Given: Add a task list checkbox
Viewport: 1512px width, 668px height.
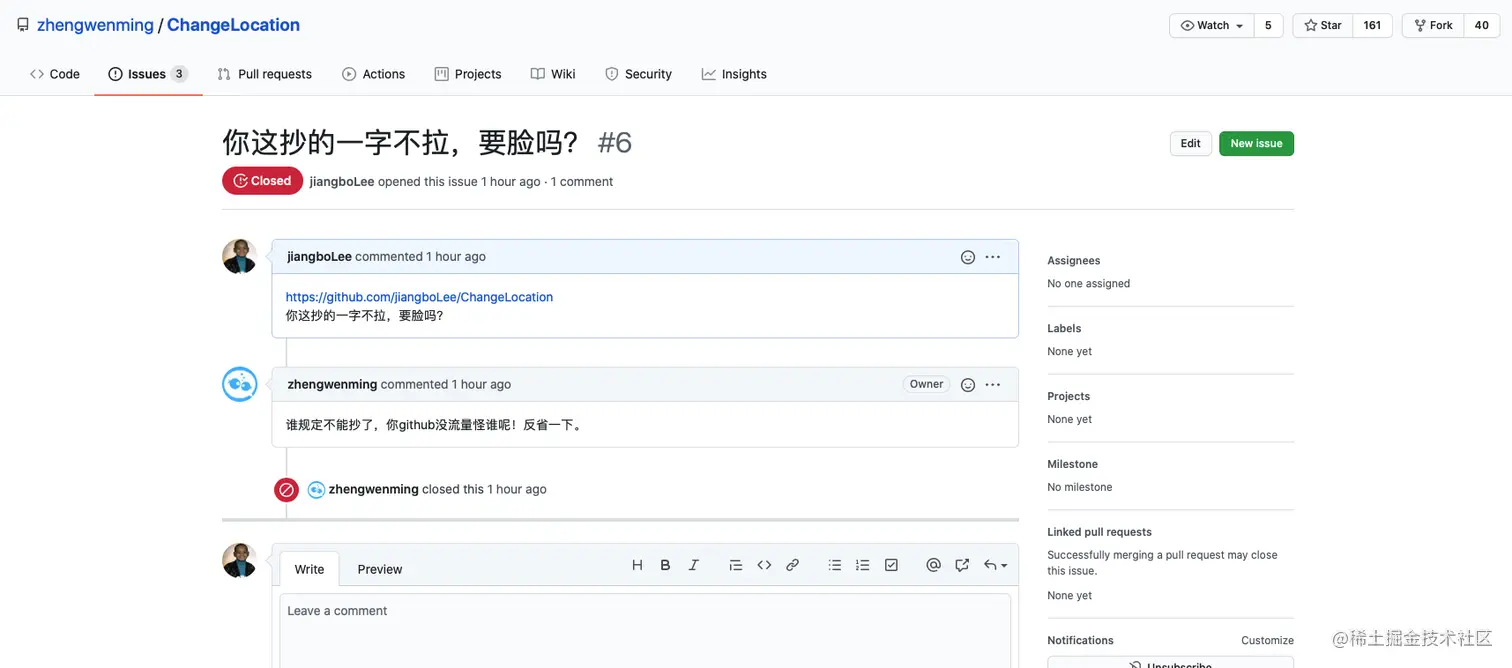Looking at the screenshot, I should (891, 565).
